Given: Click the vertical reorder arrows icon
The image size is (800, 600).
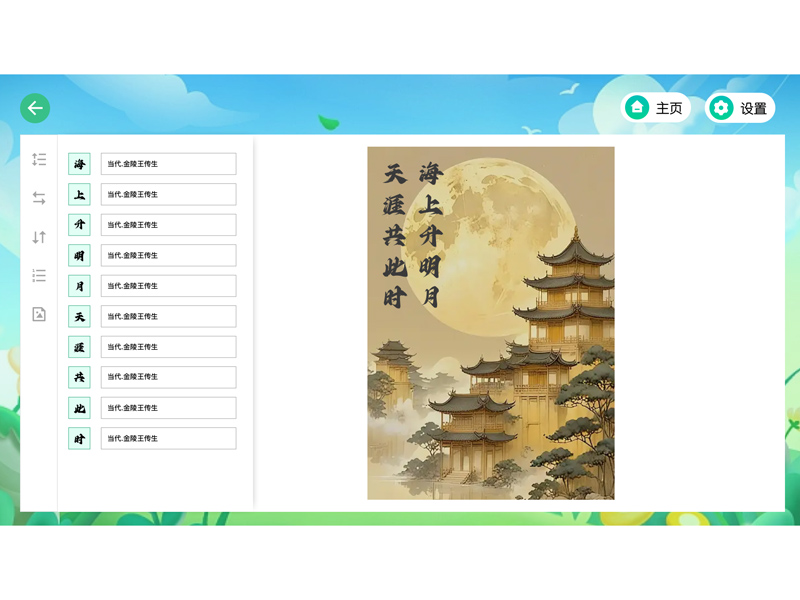Looking at the screenshot, I should (x=39, y=237).
